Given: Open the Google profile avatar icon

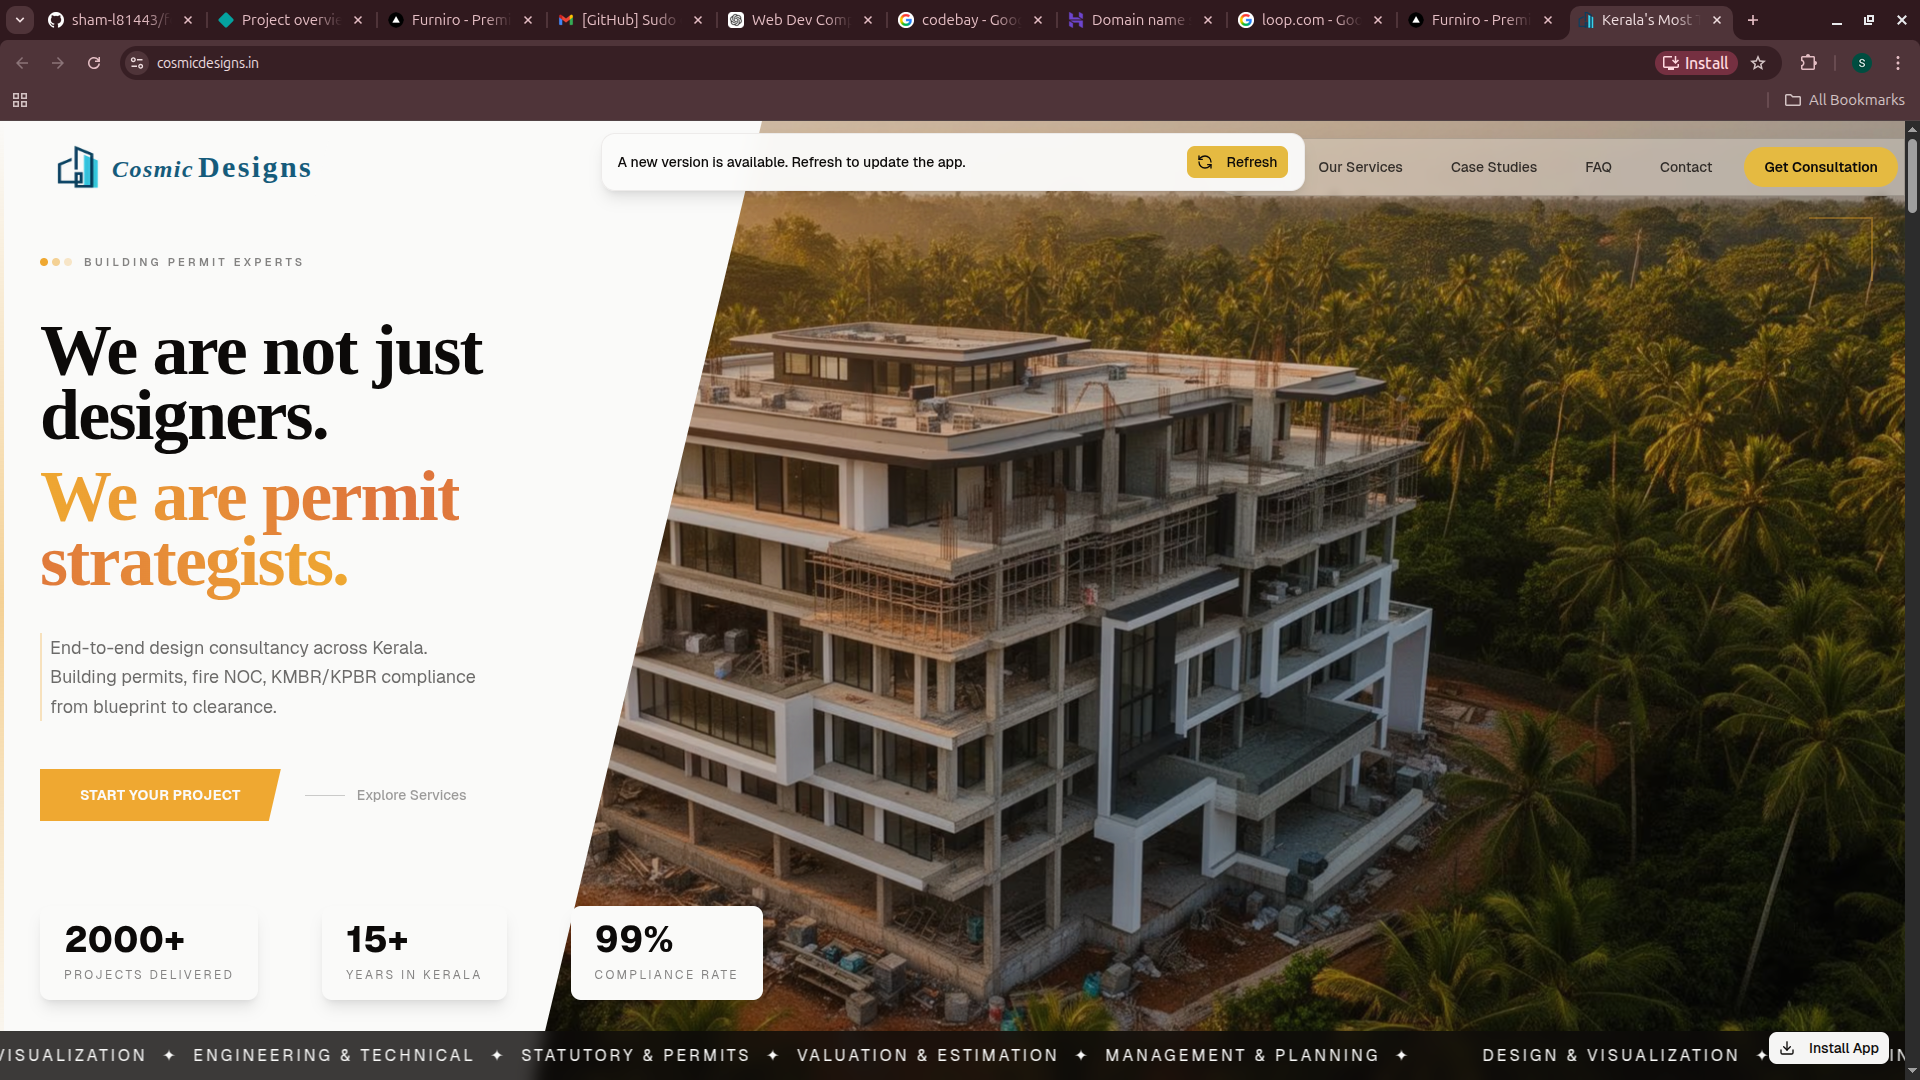Looking at the screenshot, I should point(1861,63).
